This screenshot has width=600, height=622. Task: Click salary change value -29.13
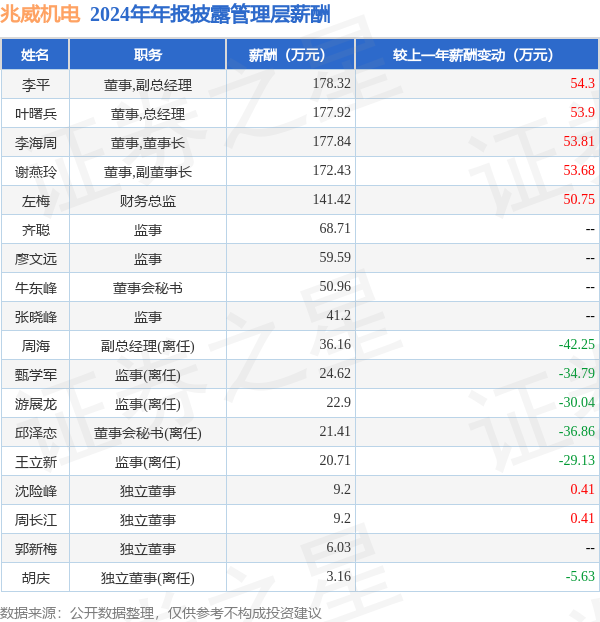(577, 460)
